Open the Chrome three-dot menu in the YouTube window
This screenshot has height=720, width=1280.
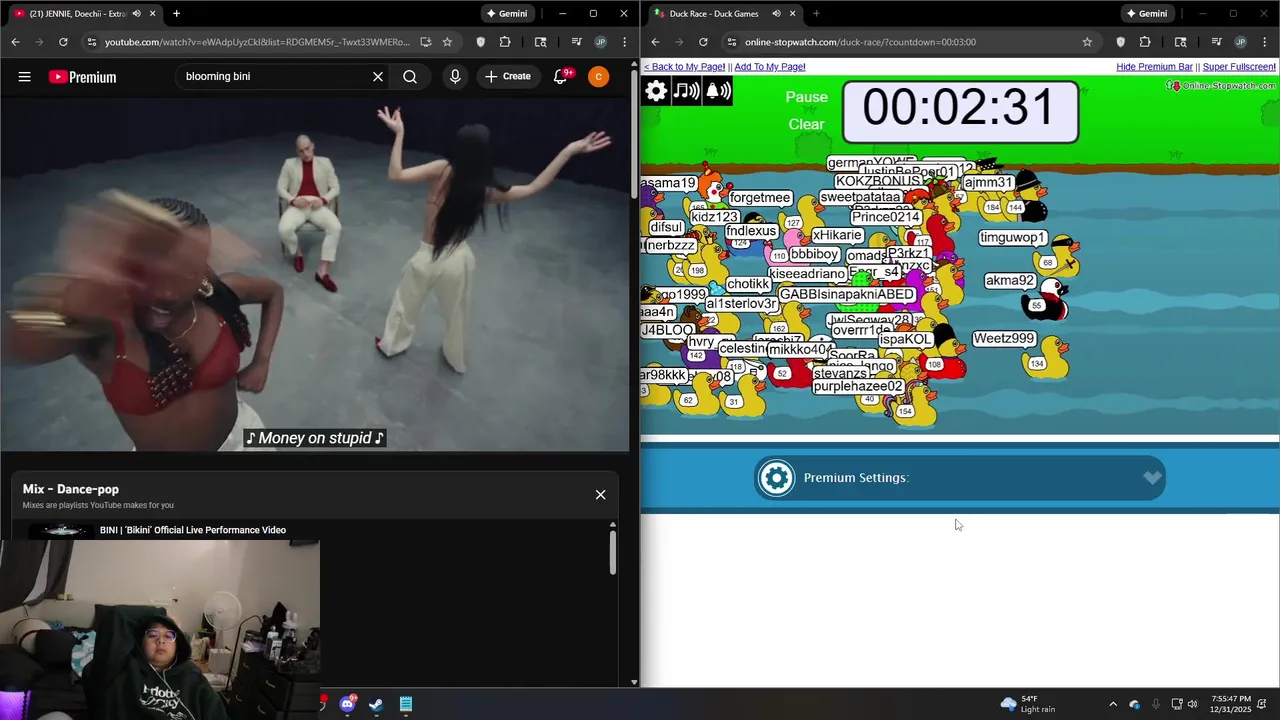[x=624, y=42]
